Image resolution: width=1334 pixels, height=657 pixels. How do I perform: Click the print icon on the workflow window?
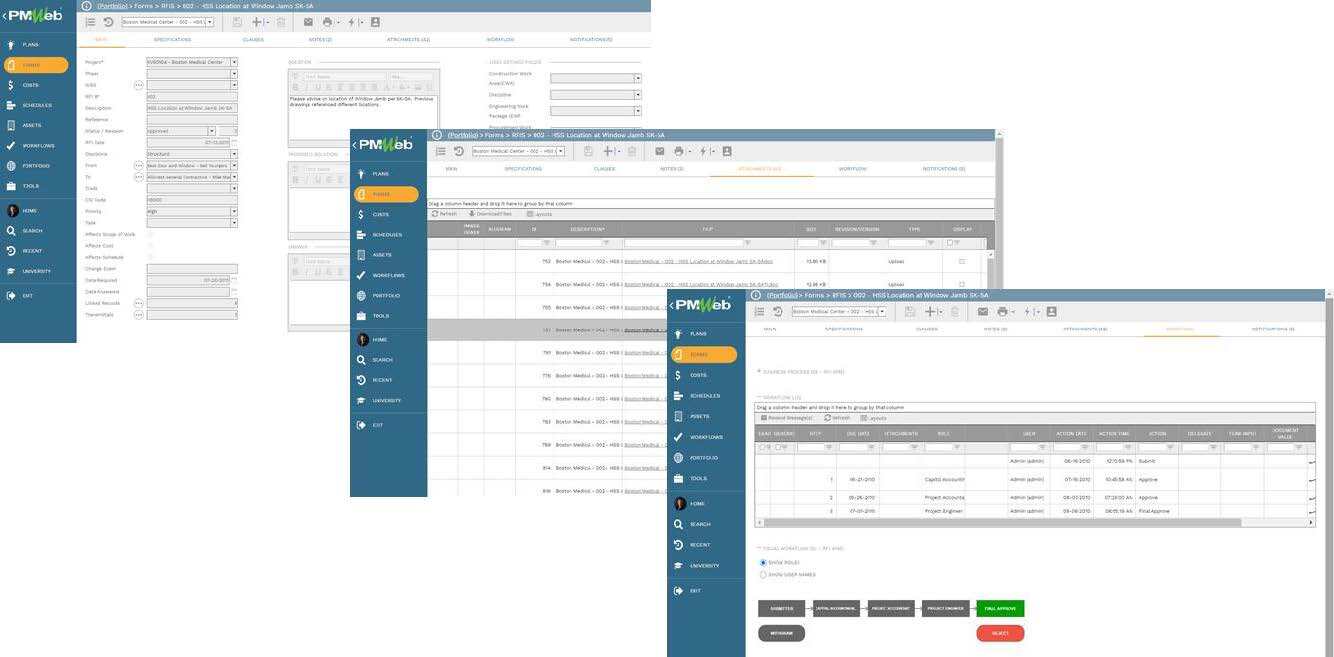click(1000, 311)
